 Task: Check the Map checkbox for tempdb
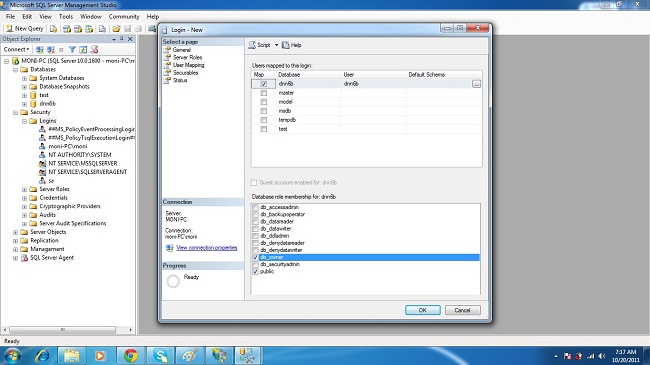click(x=264, y=120)
